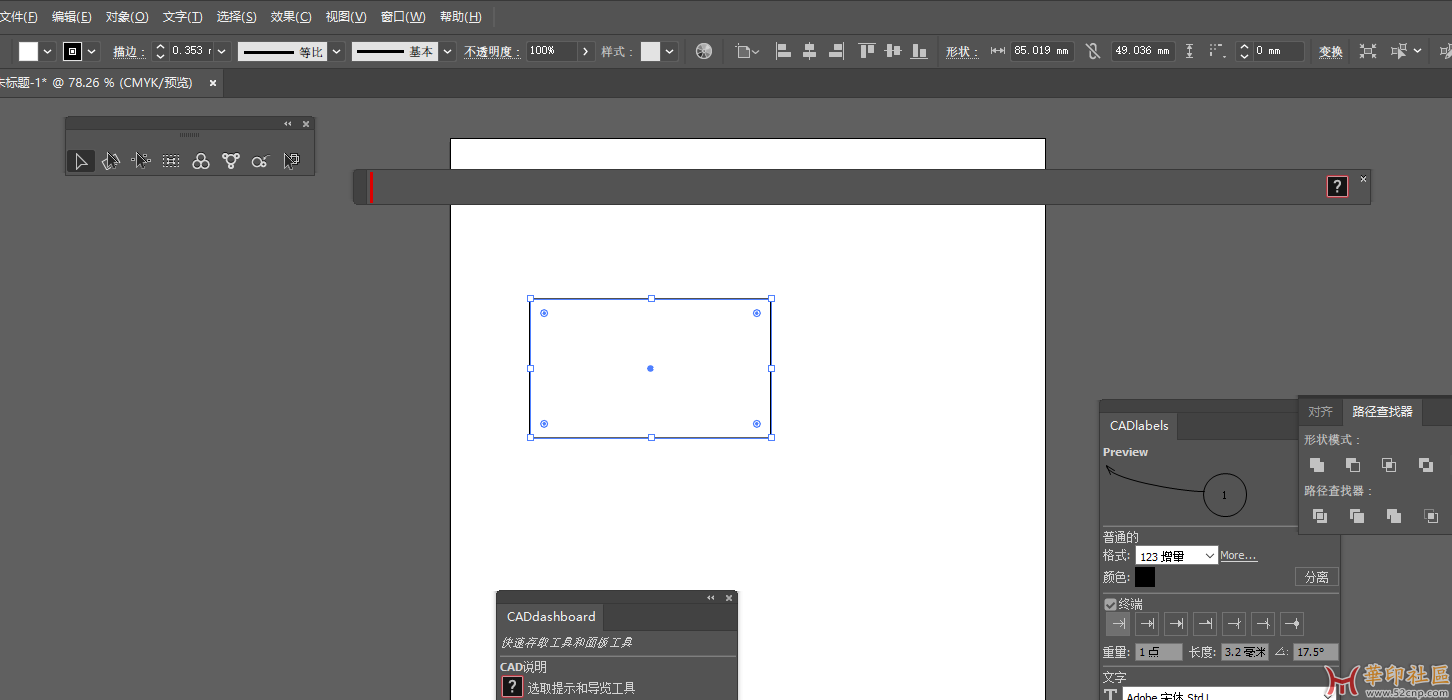This screenshot has width=1452, height=700.
Task: Click the Exclude shape mode icon
Action: tap(1425, 465)
